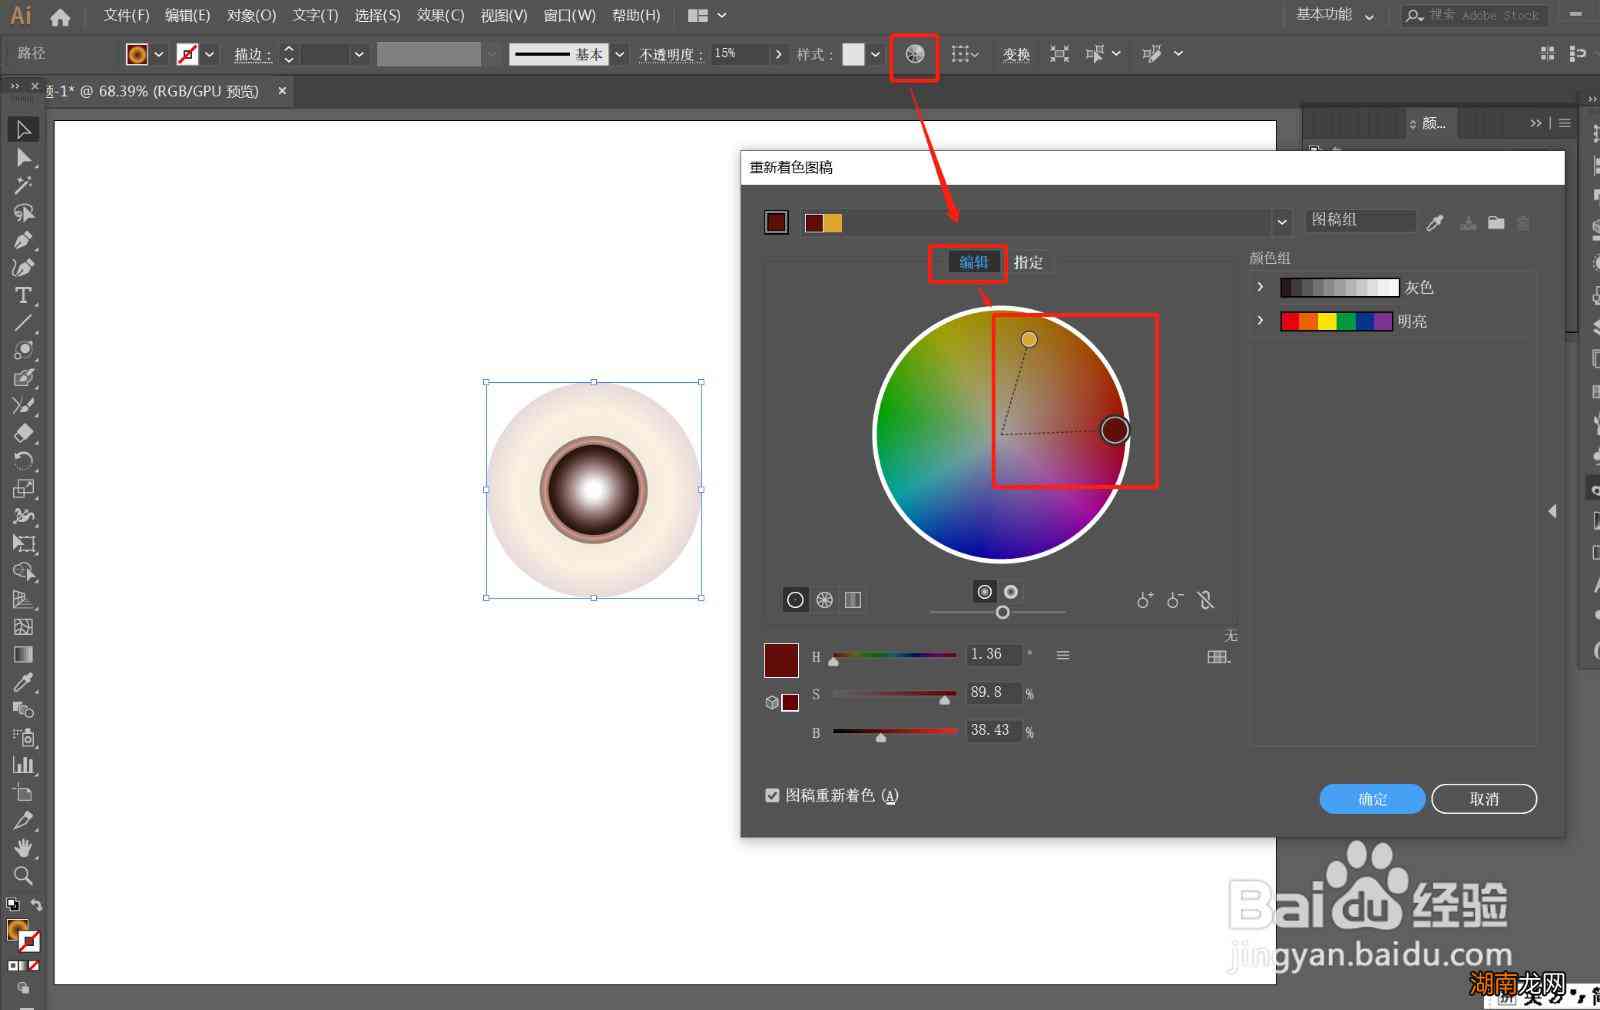Image resolution: width=1600 pixels, height=1010 pixels.
Task: Select the Direct Selection tool
Action: (x=24, y=157)
